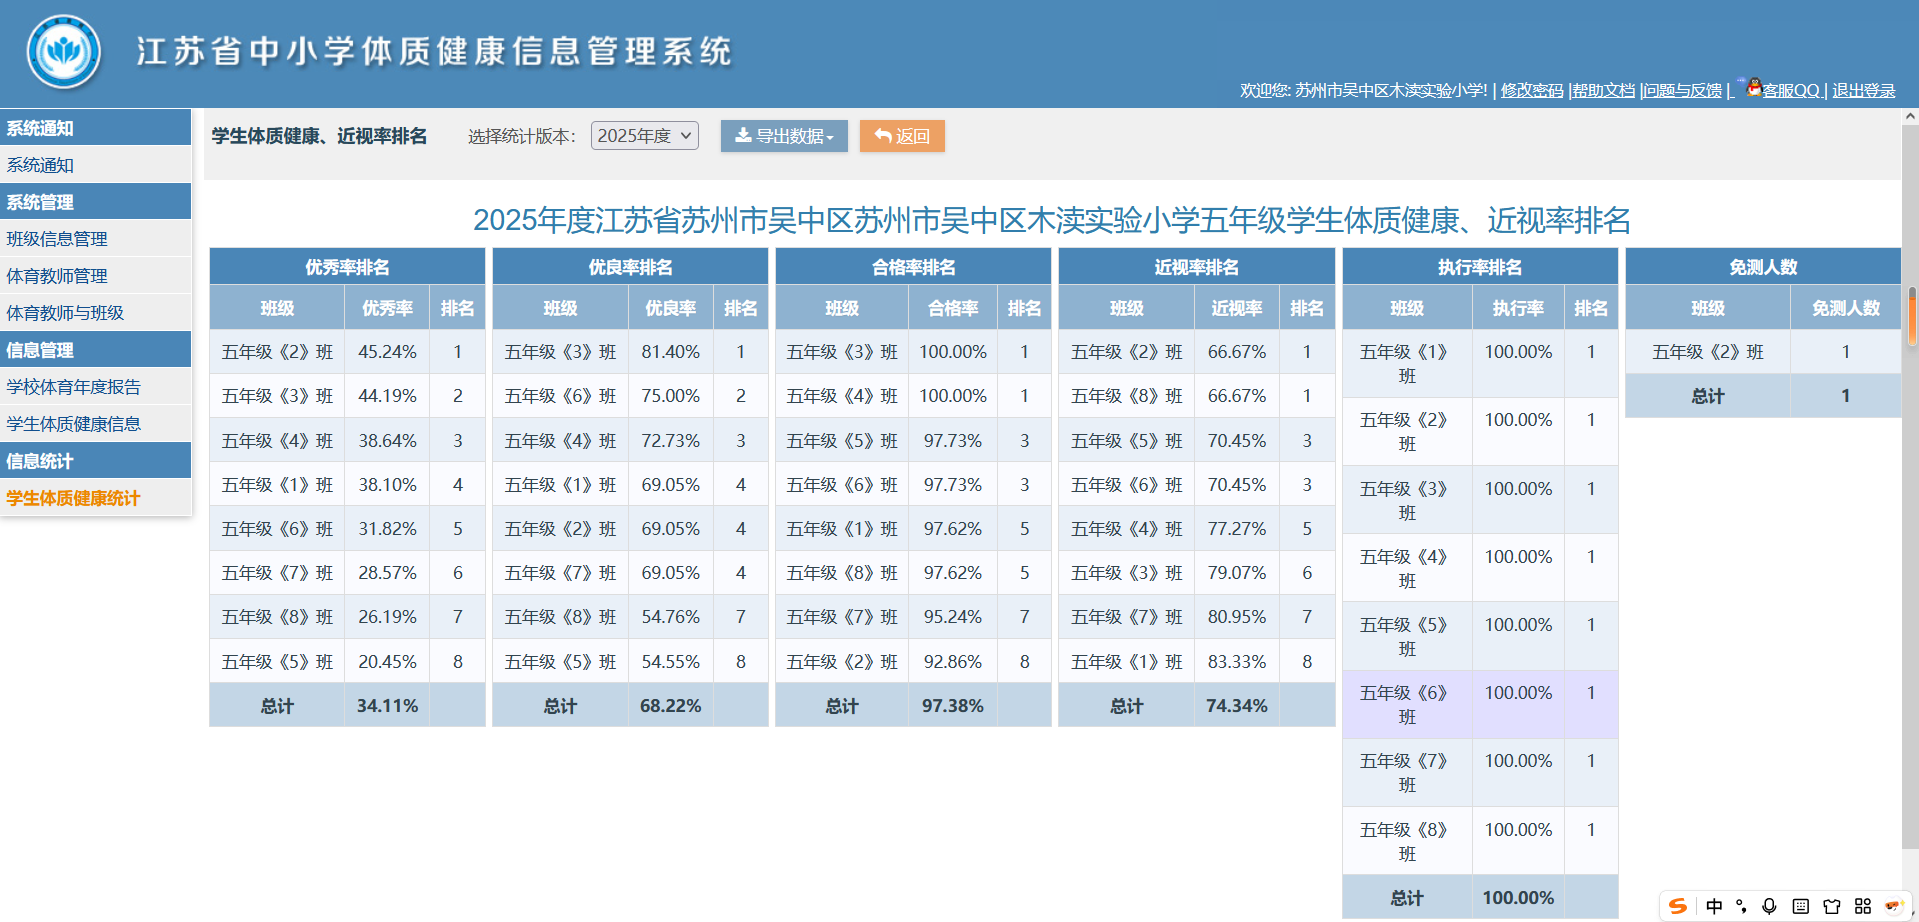1919x922 pixels.
Task: Click the system logo emblem in the header
Action: pos(64,52)
